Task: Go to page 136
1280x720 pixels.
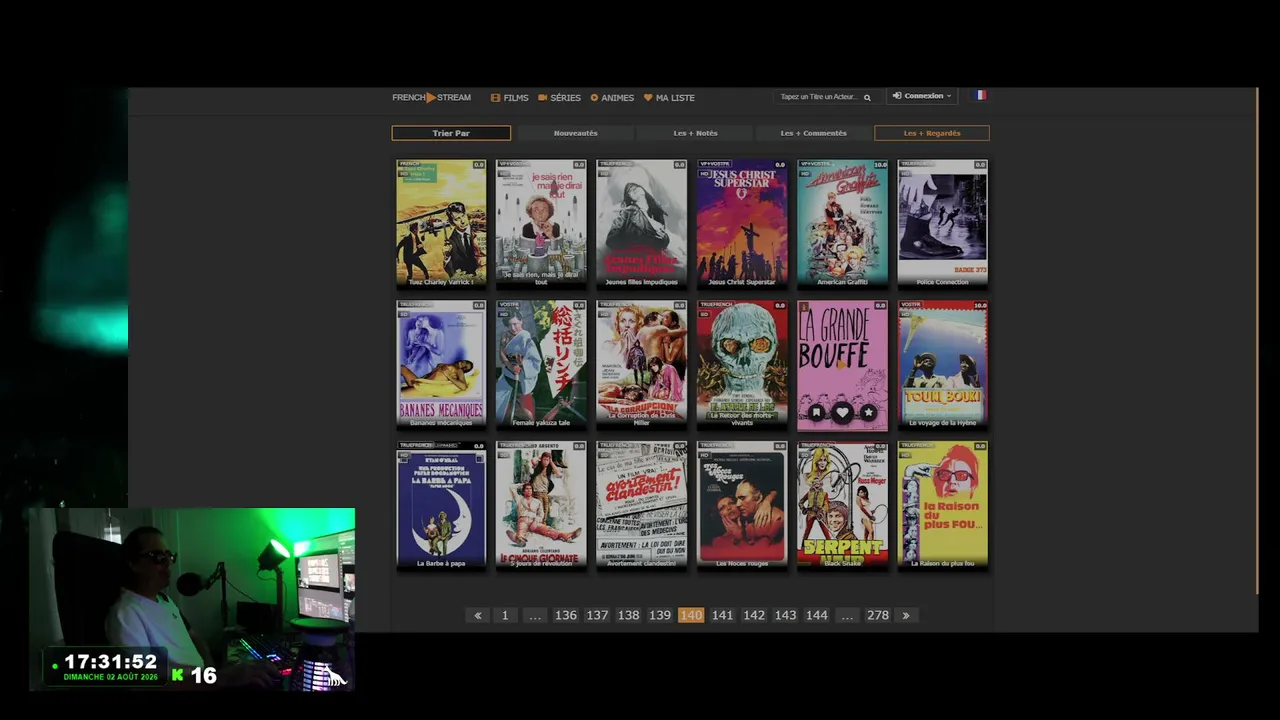Action: [566, 615]
